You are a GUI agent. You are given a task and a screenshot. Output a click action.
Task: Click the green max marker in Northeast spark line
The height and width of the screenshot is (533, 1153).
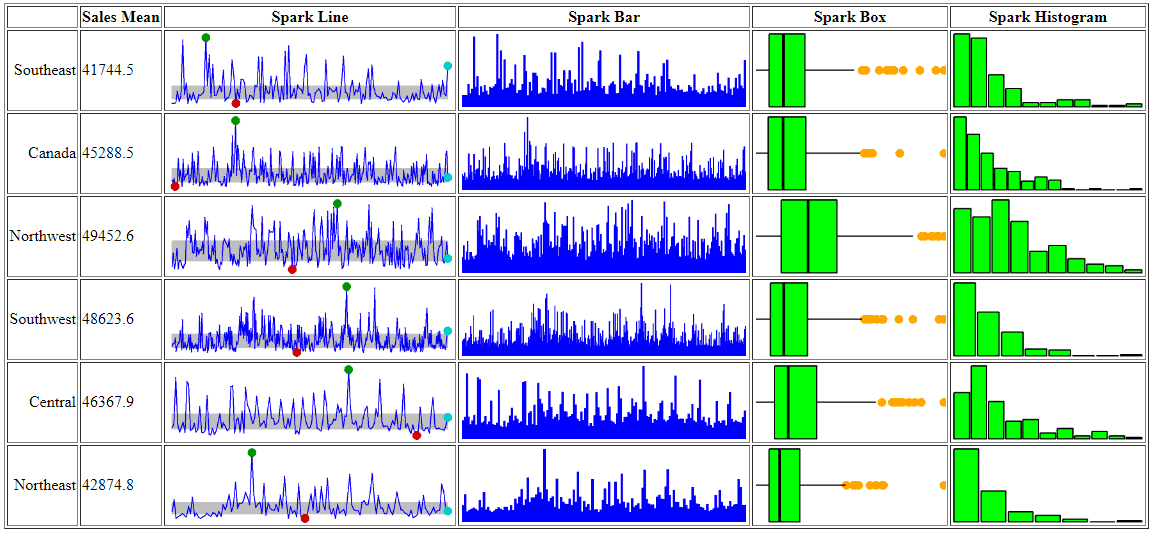(252, 453)
